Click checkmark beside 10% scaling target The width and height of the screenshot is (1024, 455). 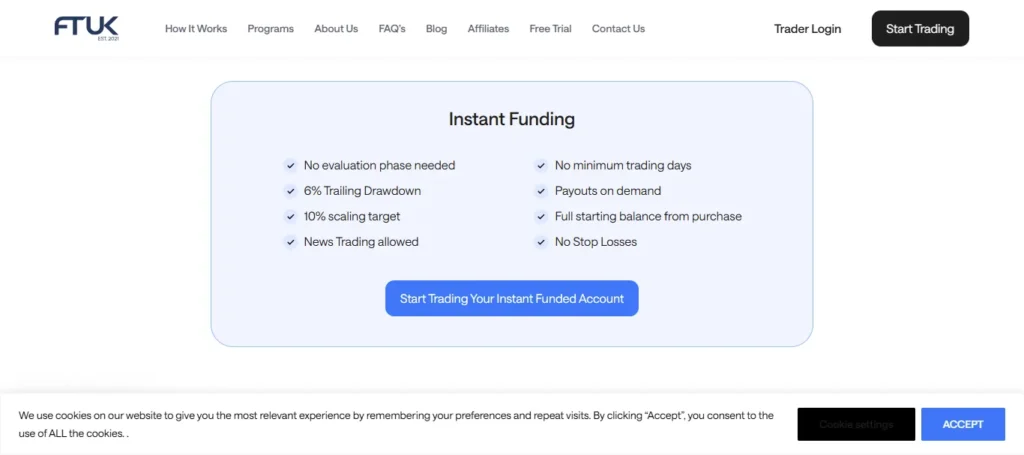pos(290,217)
